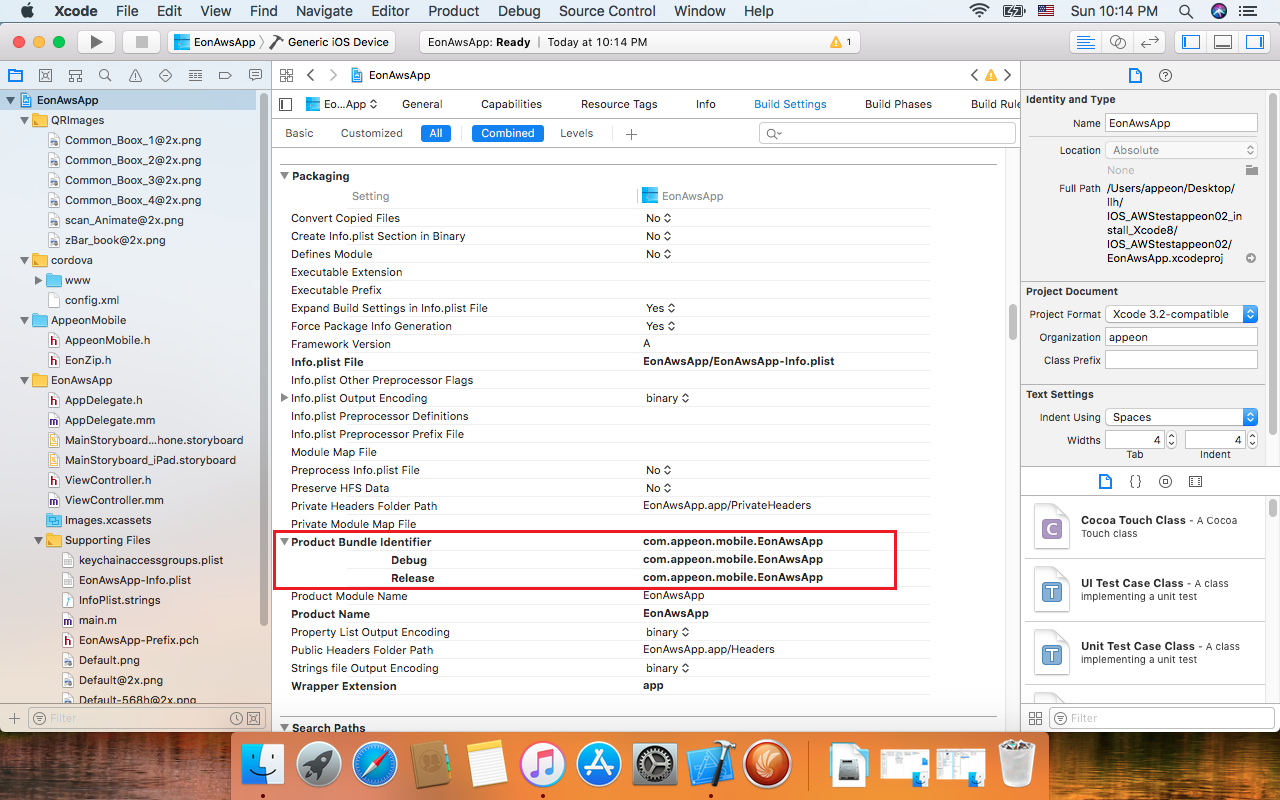Open the Test navigator
This screenshot has width=1280, height=800.
pyautogui.click(x=165, y=75)
